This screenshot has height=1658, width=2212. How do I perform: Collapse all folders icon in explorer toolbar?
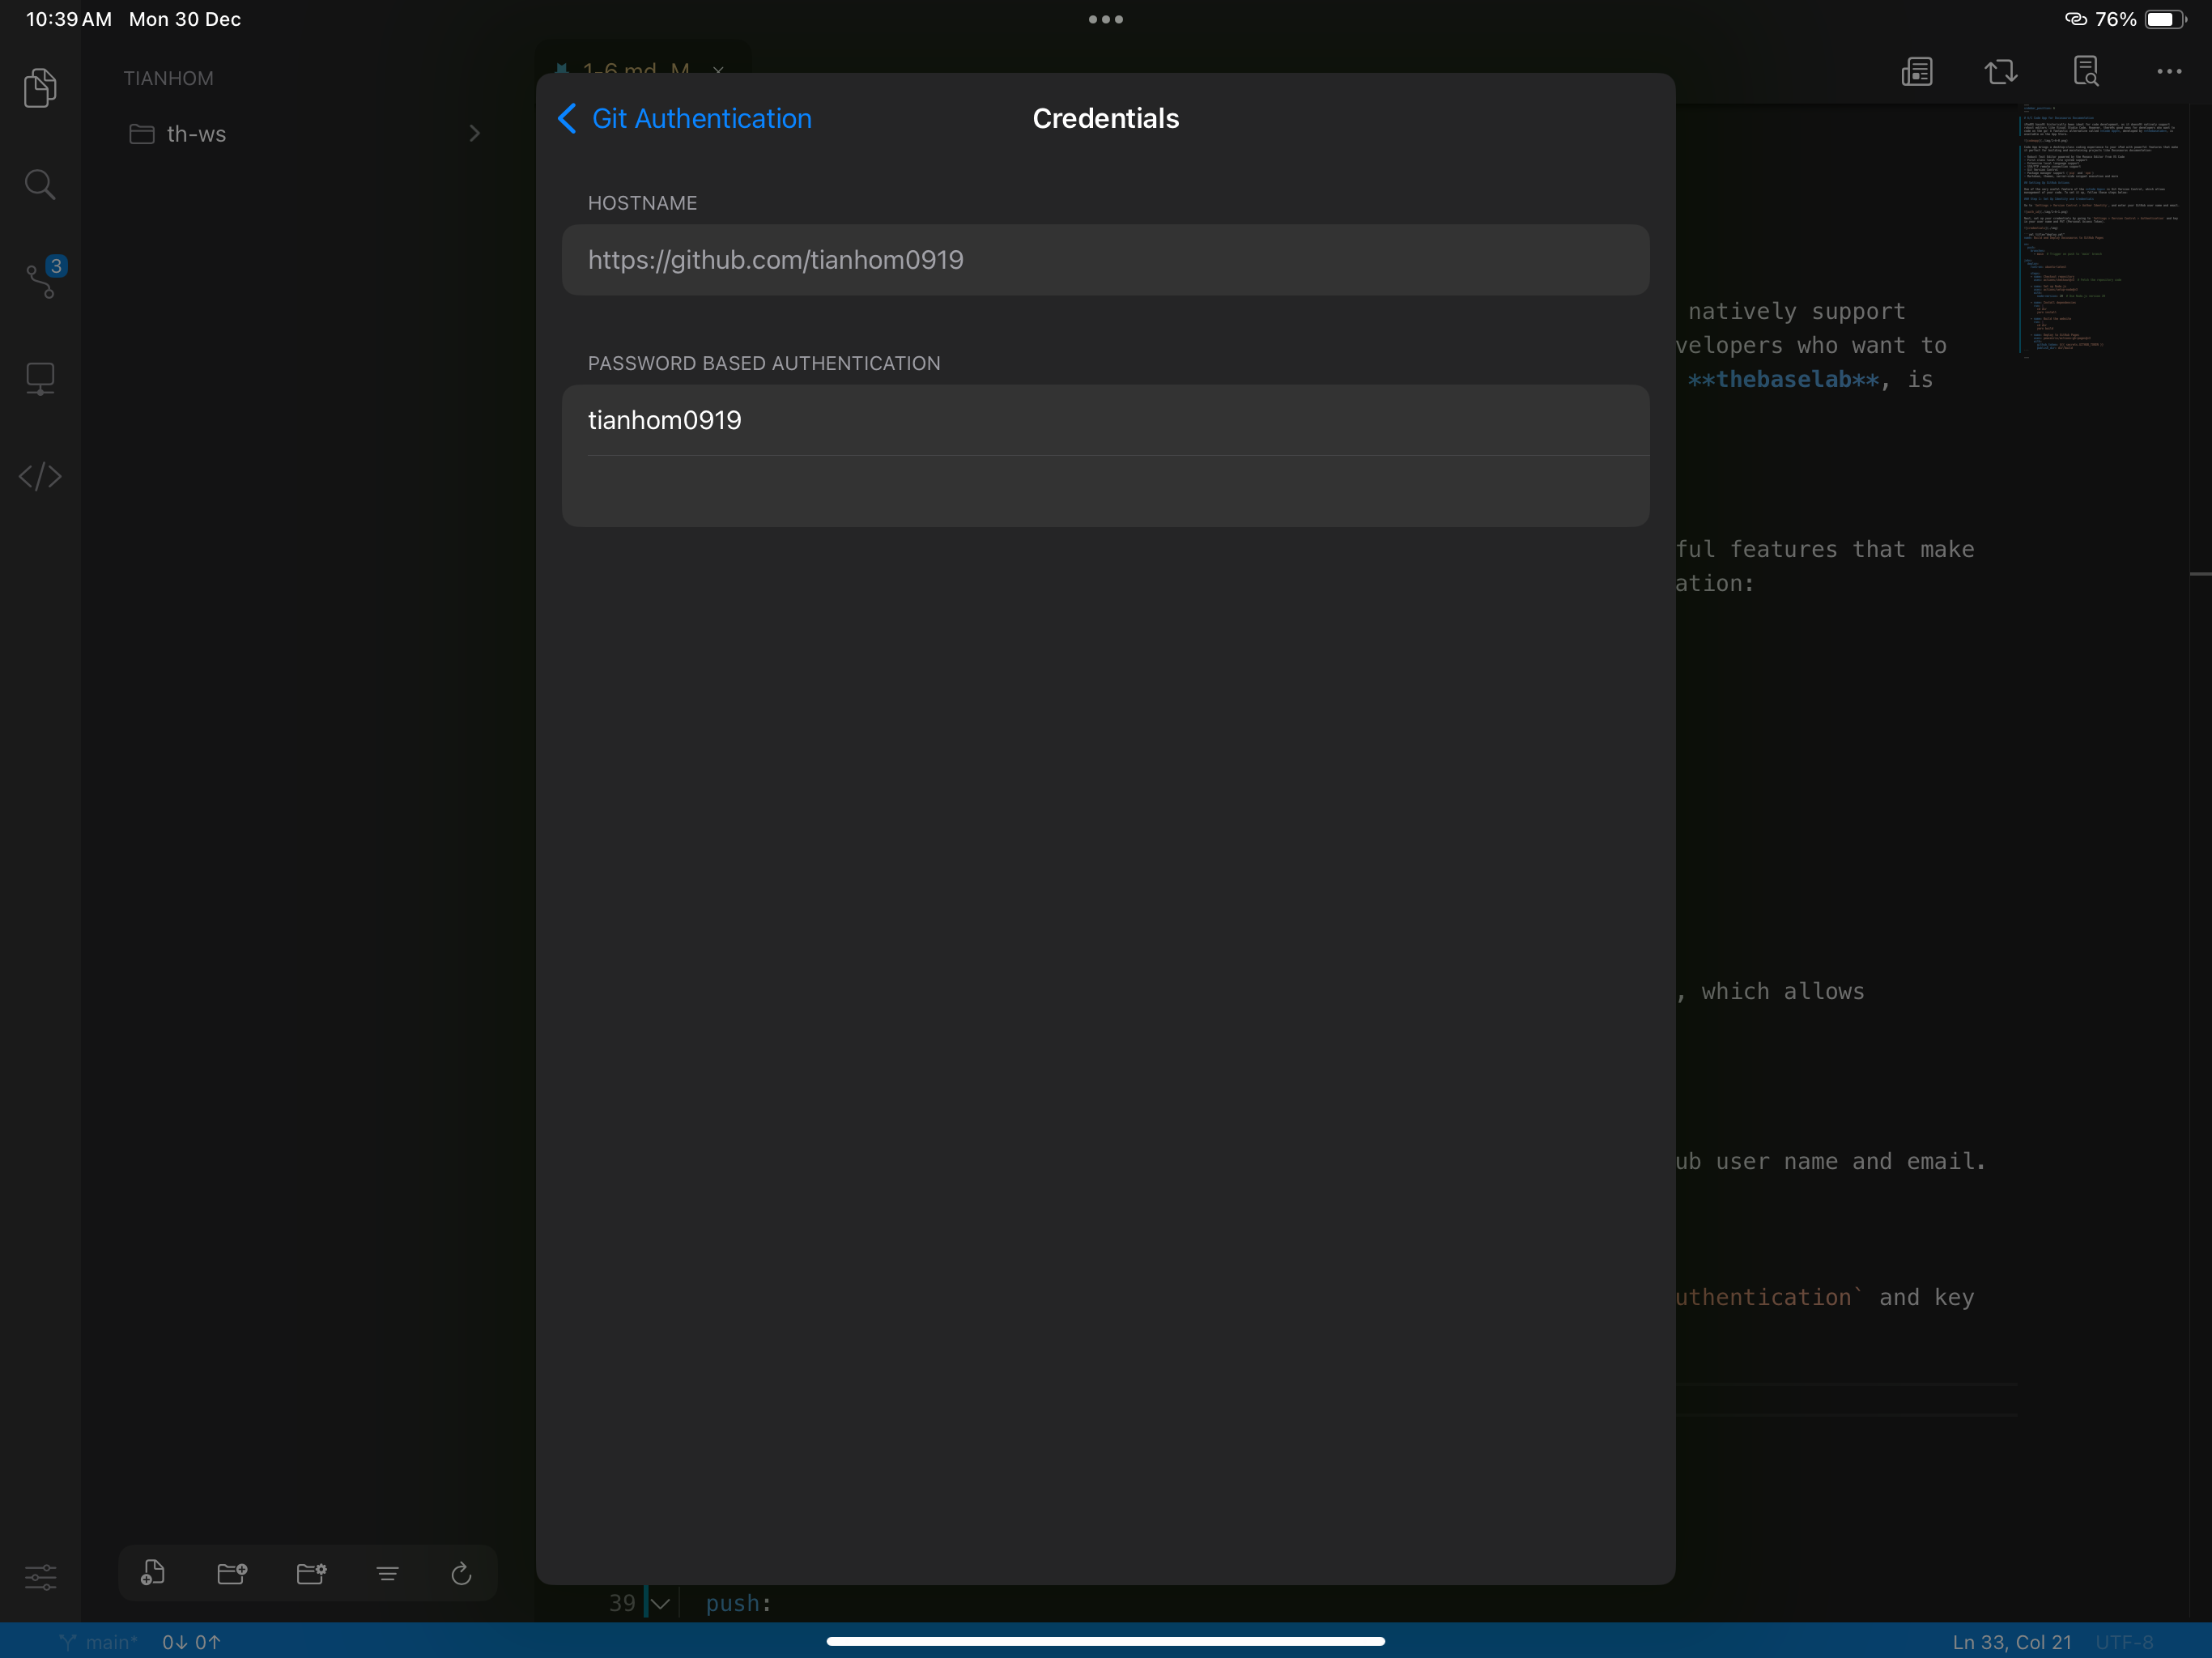[x=387, y=1574]
